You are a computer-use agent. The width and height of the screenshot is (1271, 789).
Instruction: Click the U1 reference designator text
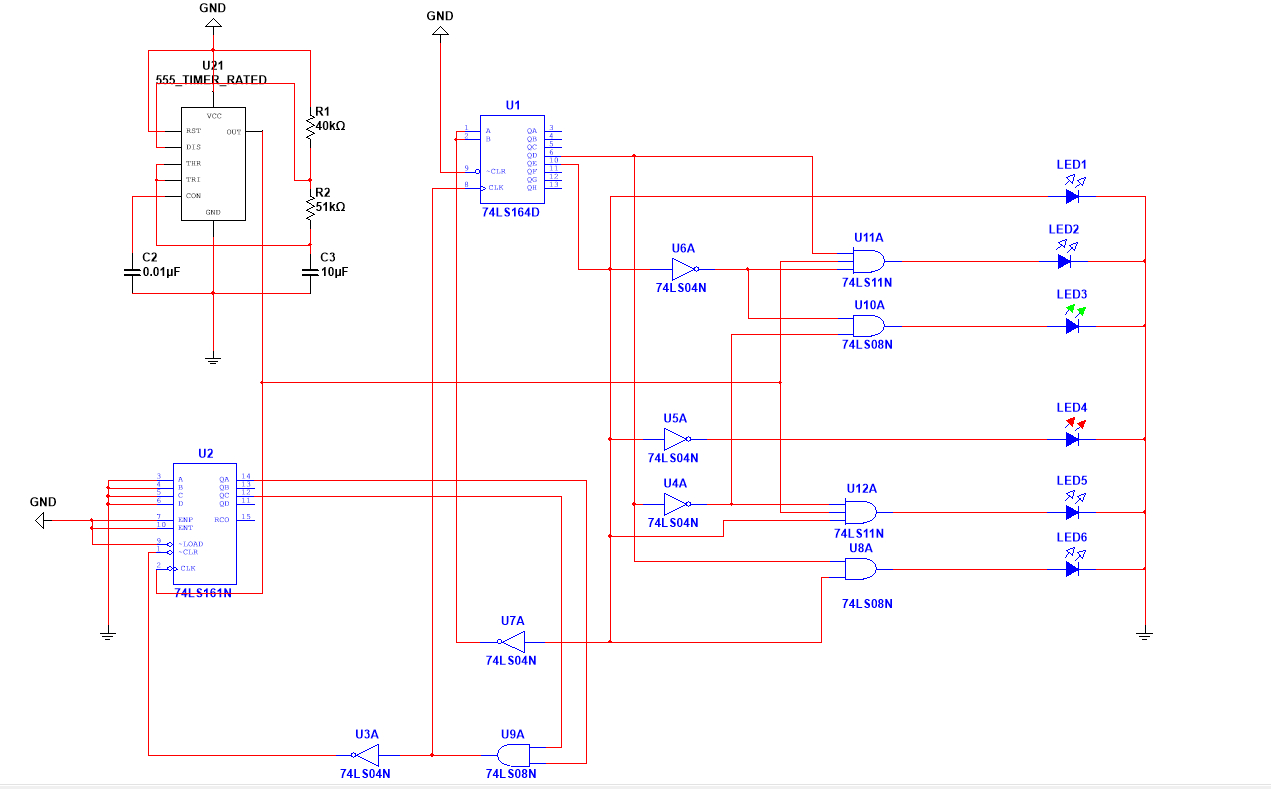pos(513,105)
